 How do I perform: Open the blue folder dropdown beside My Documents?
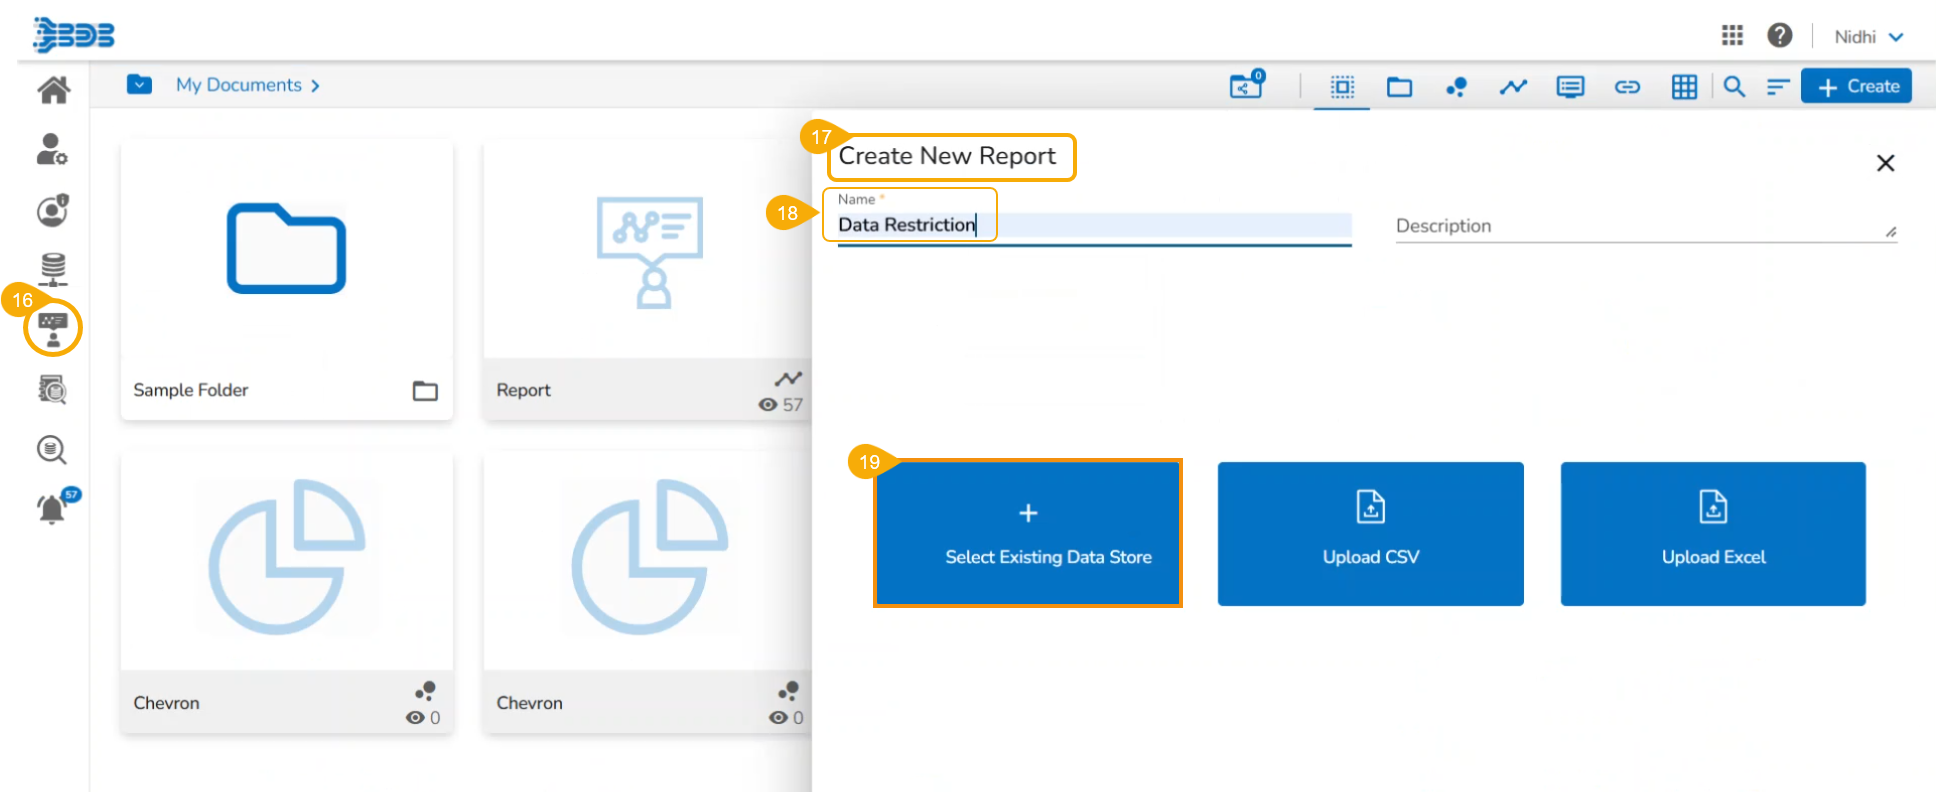pyautogui.click(x=140, y=85)
